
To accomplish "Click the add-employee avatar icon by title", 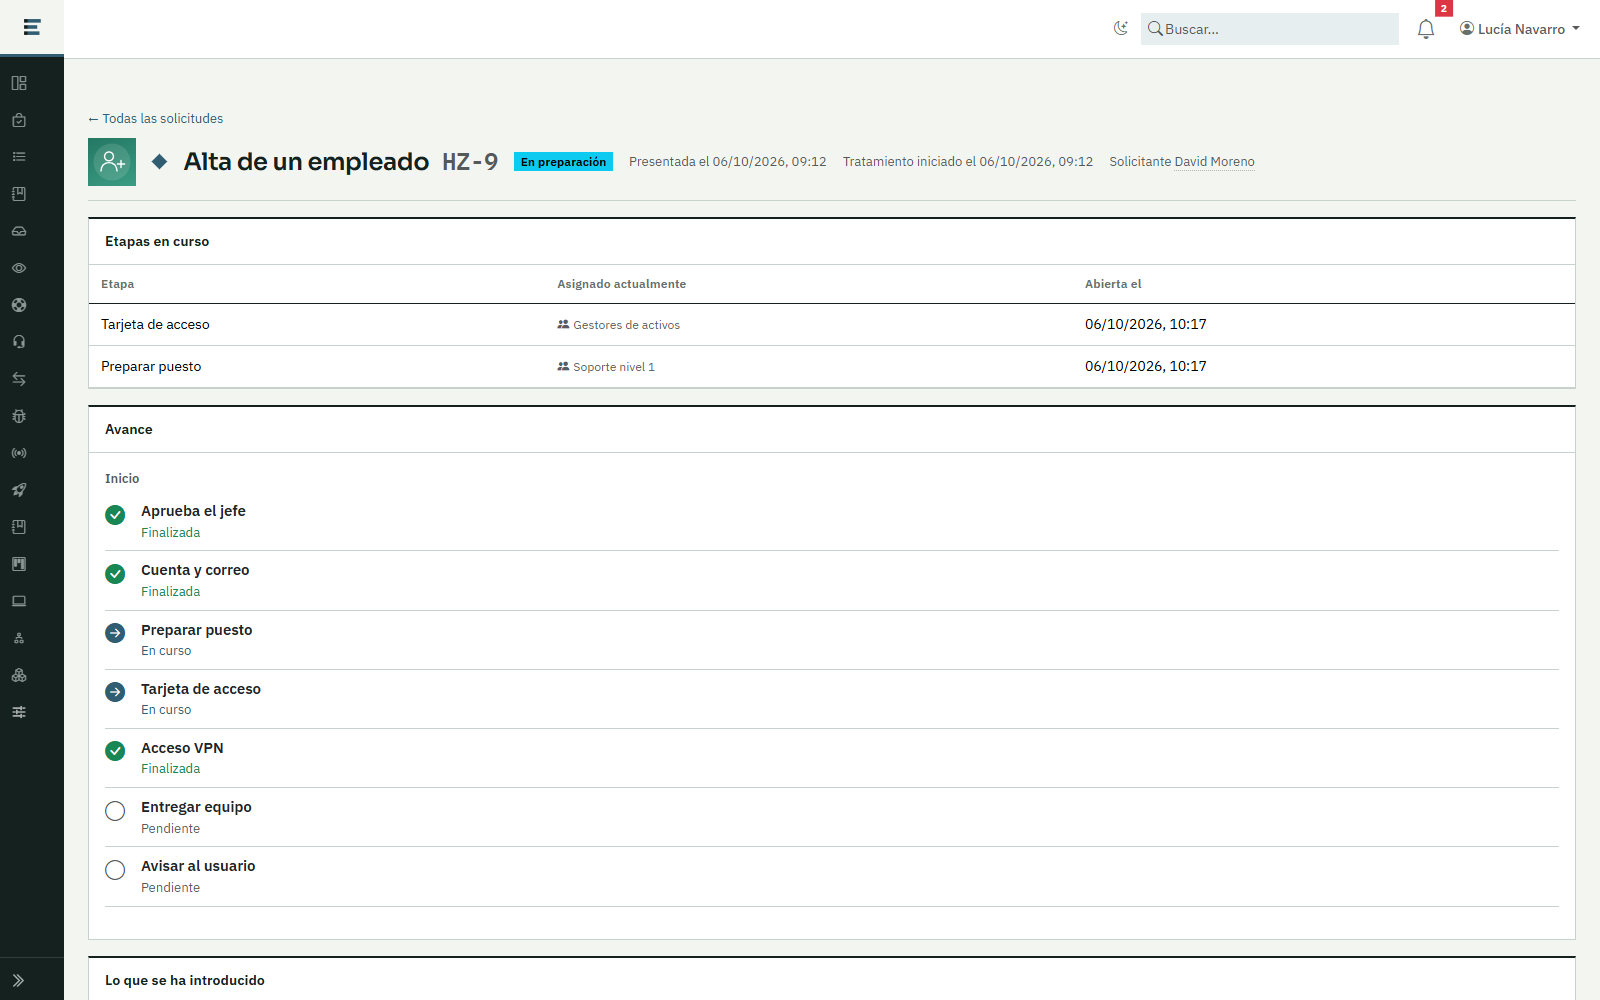I will pyautogui.click(x=112, y=162).
